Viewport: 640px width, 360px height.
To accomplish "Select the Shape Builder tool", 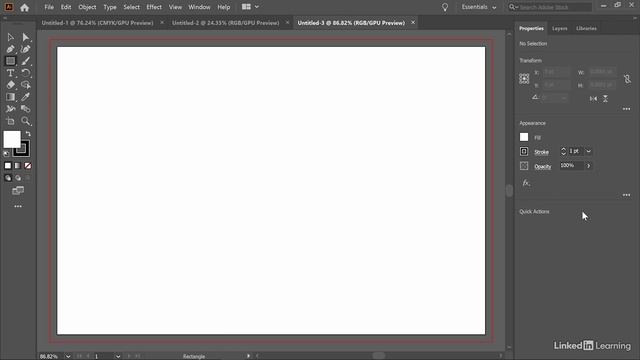I will pyautogui.click(x=25, y=85).
